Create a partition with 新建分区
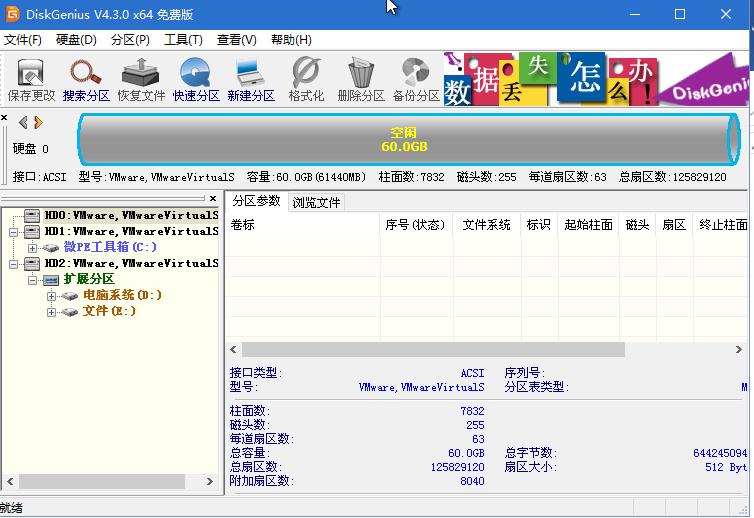 [251, 80]
